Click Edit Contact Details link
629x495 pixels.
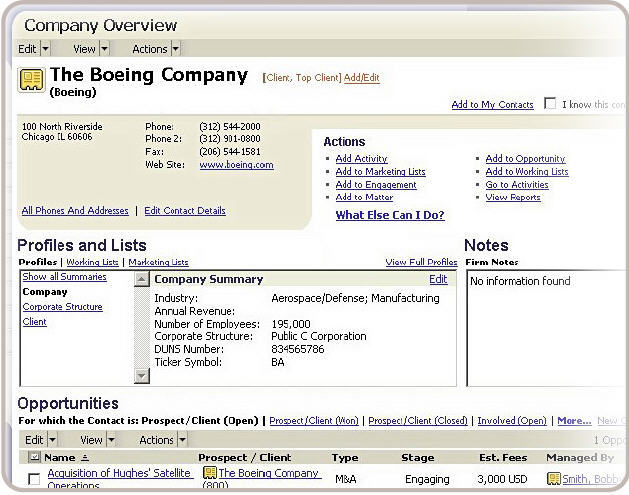[185, 211]
